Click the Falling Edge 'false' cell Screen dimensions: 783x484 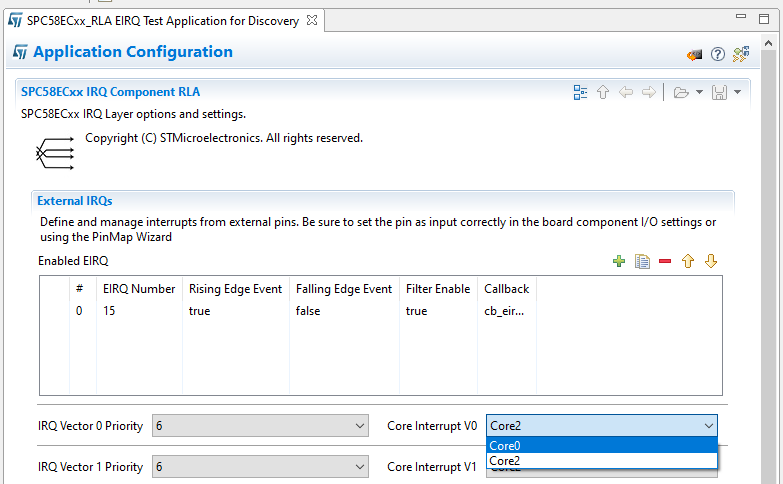pos(344,311)
